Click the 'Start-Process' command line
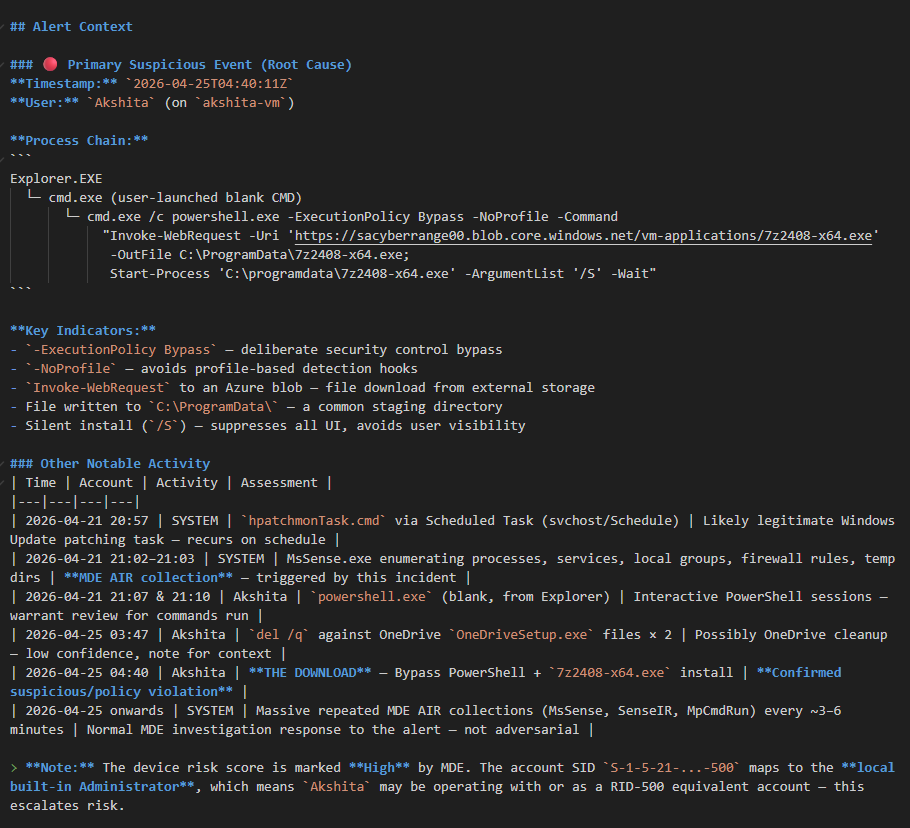The image size is (910, 828). click(x=383, y=274)
